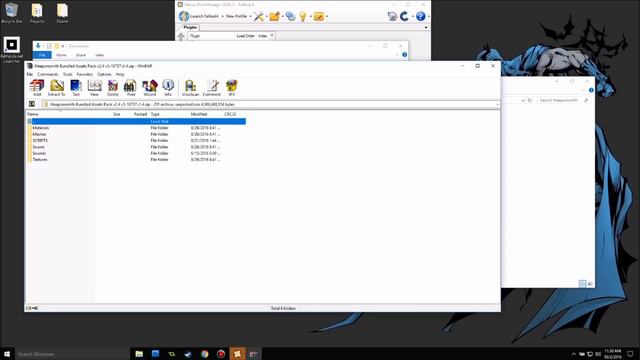Screen dimensions: 640x360
Task: Show hidden system tray icons chevron
Action: tap(573, 354)
